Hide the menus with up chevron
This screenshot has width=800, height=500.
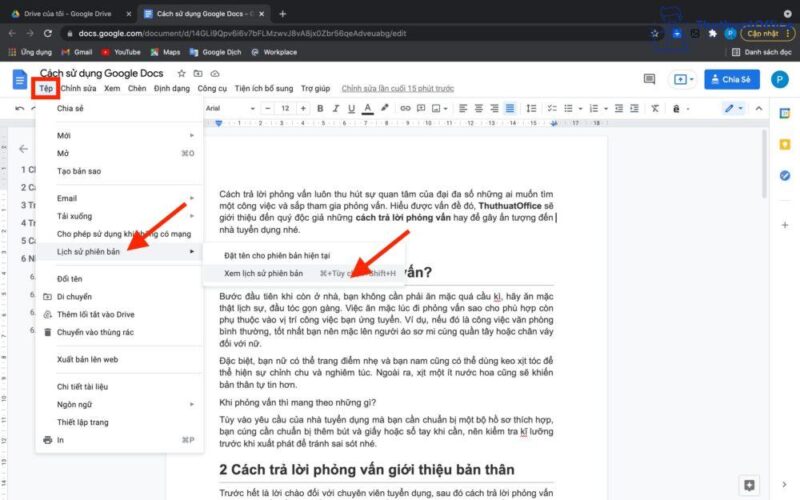(x=759, y=108)
